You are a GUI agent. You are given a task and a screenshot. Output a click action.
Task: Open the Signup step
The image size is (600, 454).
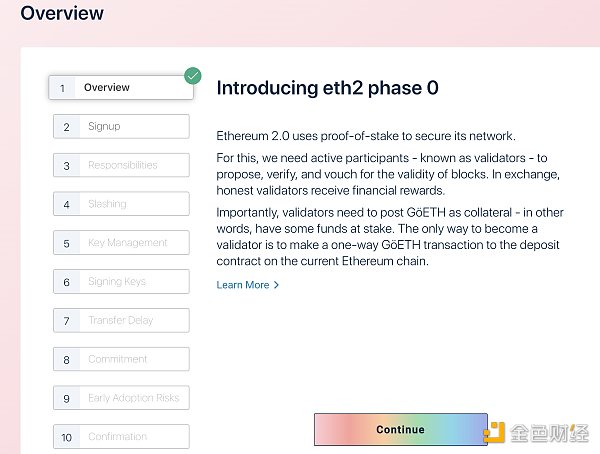pyautogui.click(x=120, y=127)
